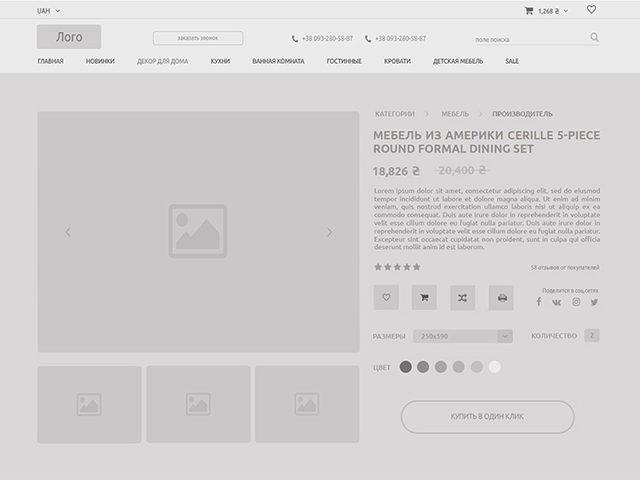Select the second color swatch
This screenshot has height=480, width=640.
point(423,367)
